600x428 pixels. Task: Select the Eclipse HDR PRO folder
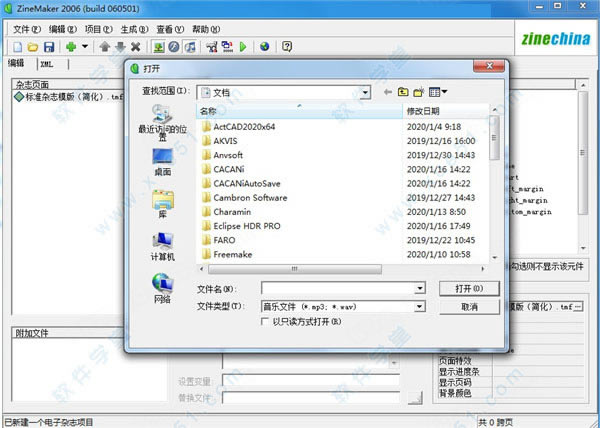(241, 226)
